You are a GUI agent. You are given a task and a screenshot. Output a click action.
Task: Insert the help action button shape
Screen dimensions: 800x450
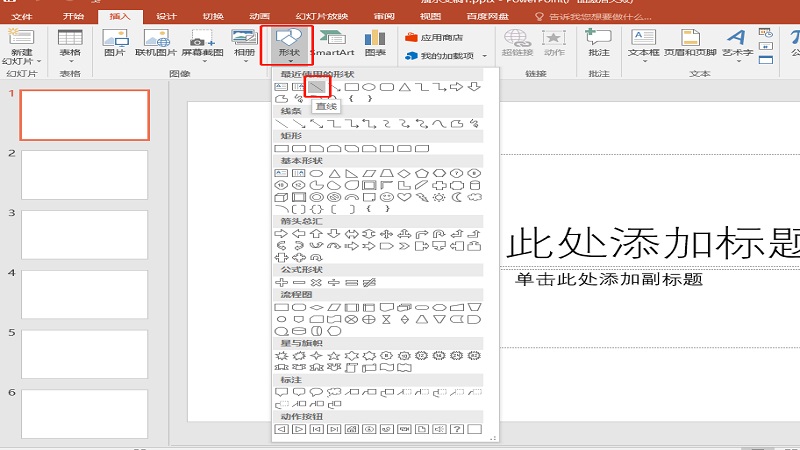pos(457,429)
